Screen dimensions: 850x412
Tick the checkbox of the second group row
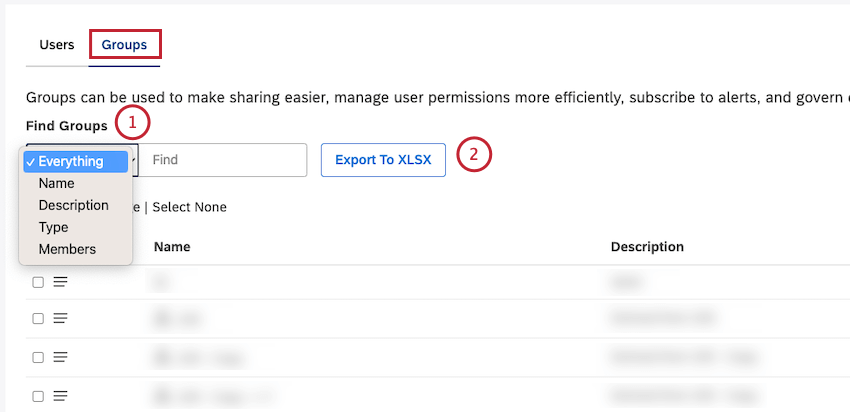38,319
